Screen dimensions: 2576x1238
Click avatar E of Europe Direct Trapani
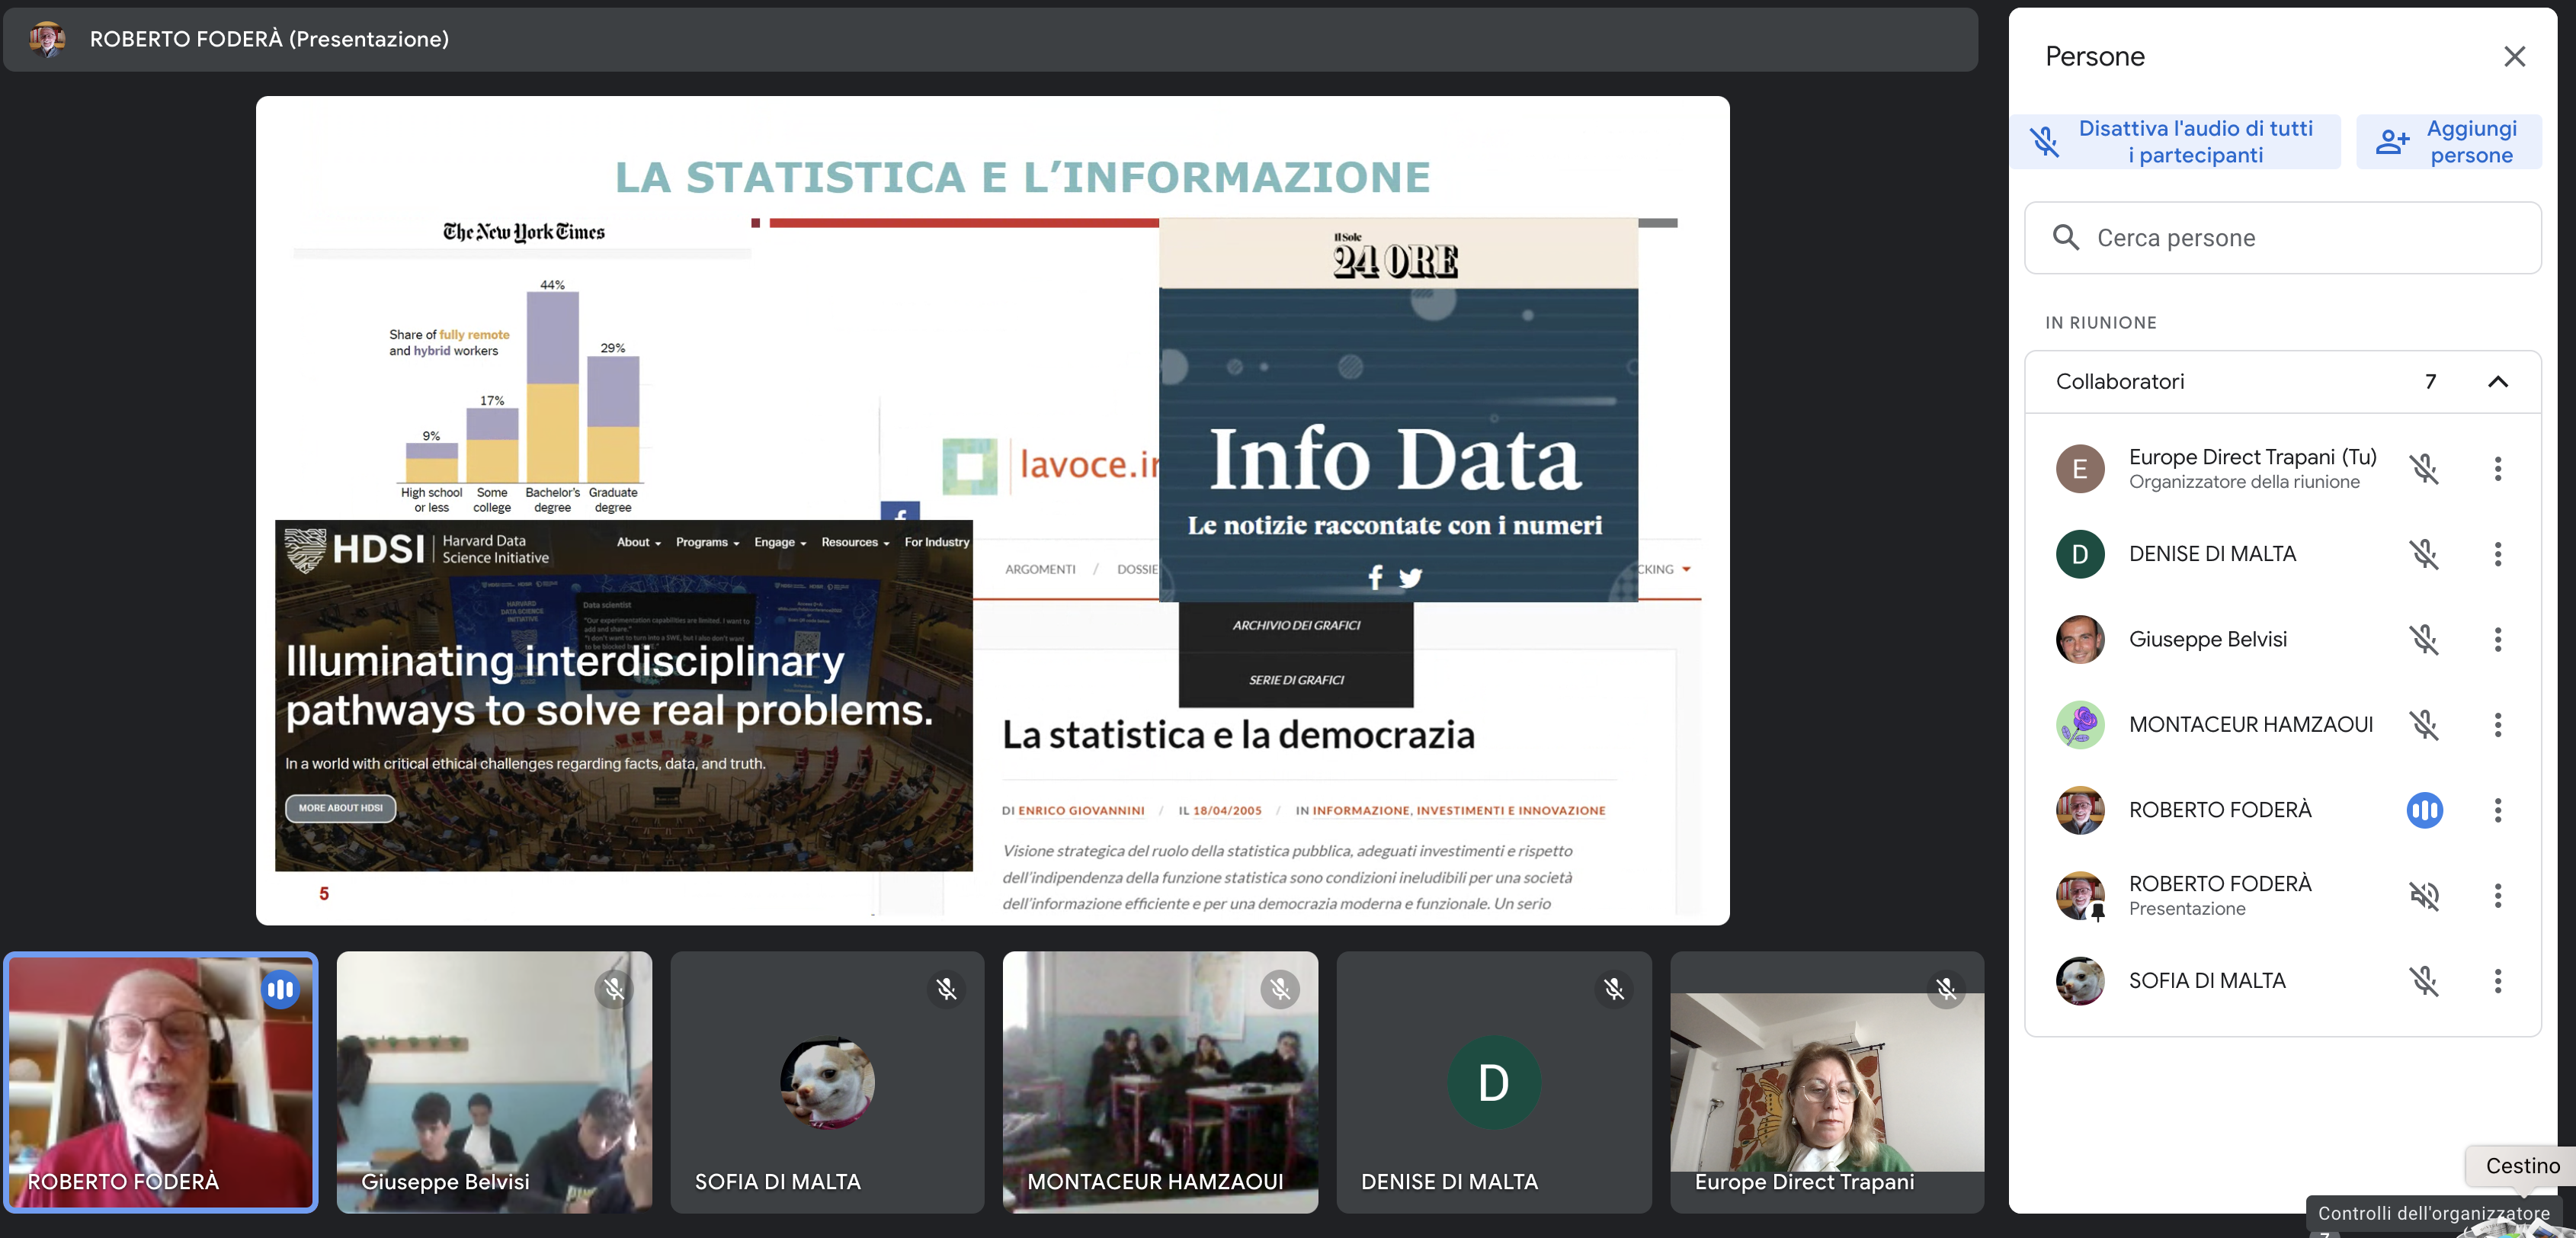click(x=2080, y=468)
